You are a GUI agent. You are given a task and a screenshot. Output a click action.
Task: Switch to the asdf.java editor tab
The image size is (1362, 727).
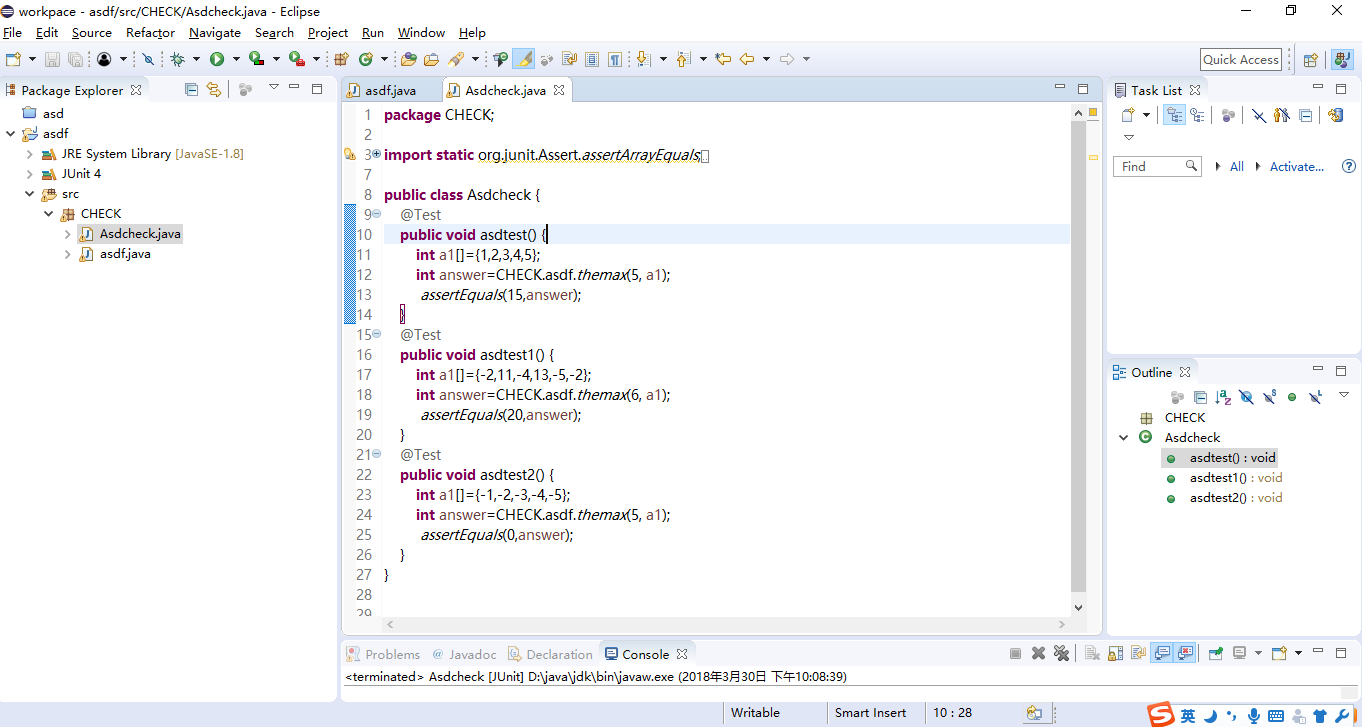point(389,90)
